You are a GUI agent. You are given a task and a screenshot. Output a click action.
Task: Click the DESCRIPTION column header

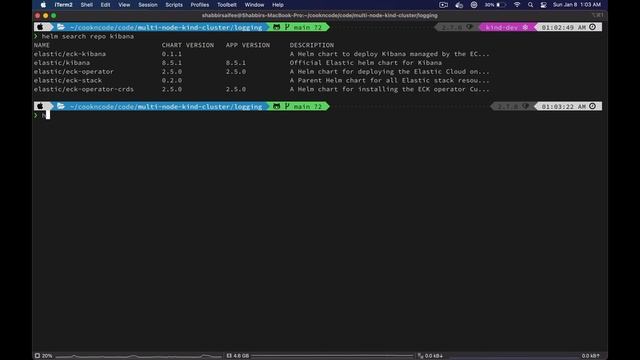[x=312, y=45]
